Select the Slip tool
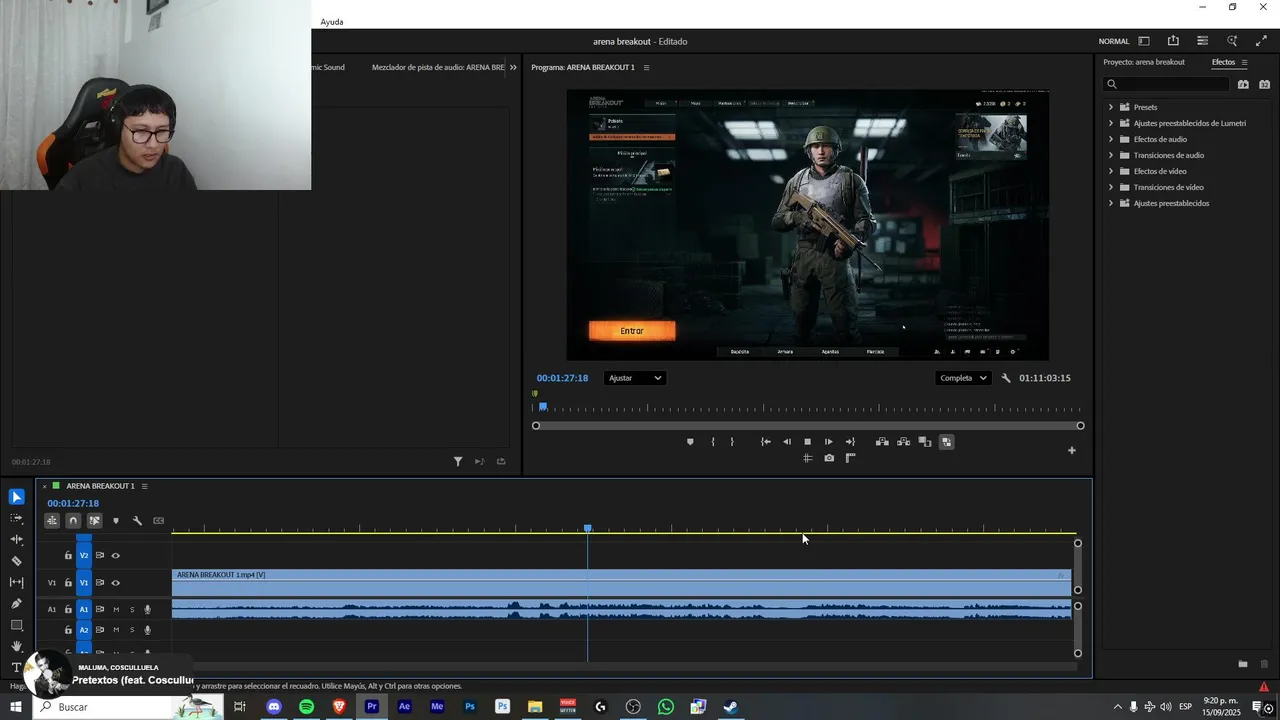 16,582
